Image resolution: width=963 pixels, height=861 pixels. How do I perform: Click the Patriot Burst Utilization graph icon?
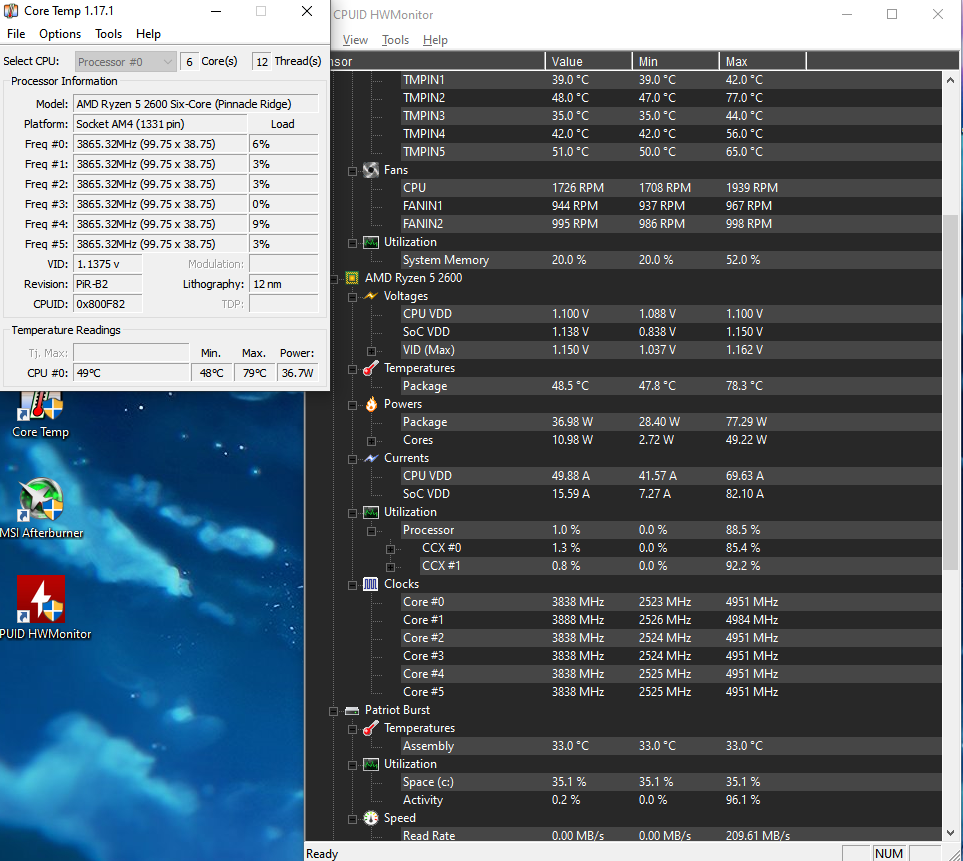[370, 764]
